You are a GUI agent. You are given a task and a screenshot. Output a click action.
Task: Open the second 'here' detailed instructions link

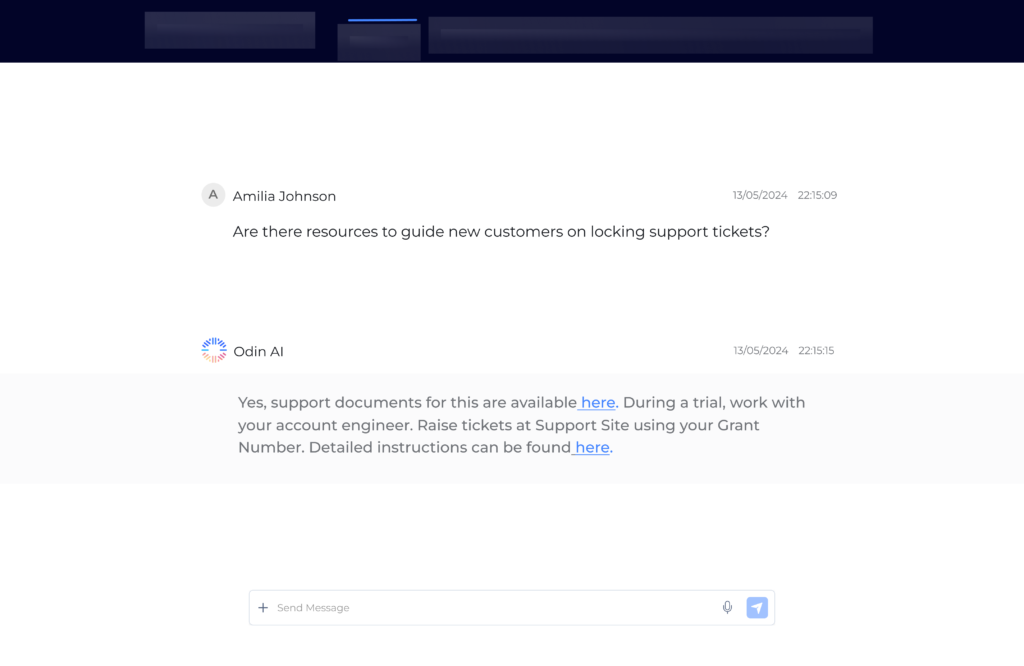coord(591,447)
